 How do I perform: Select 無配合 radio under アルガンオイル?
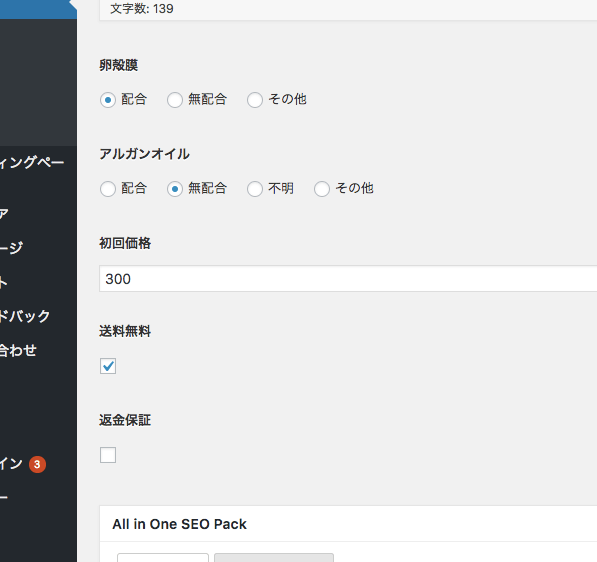175,189
